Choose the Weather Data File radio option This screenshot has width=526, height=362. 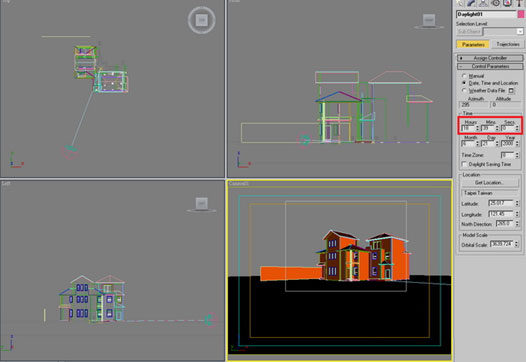click(464, 91)
